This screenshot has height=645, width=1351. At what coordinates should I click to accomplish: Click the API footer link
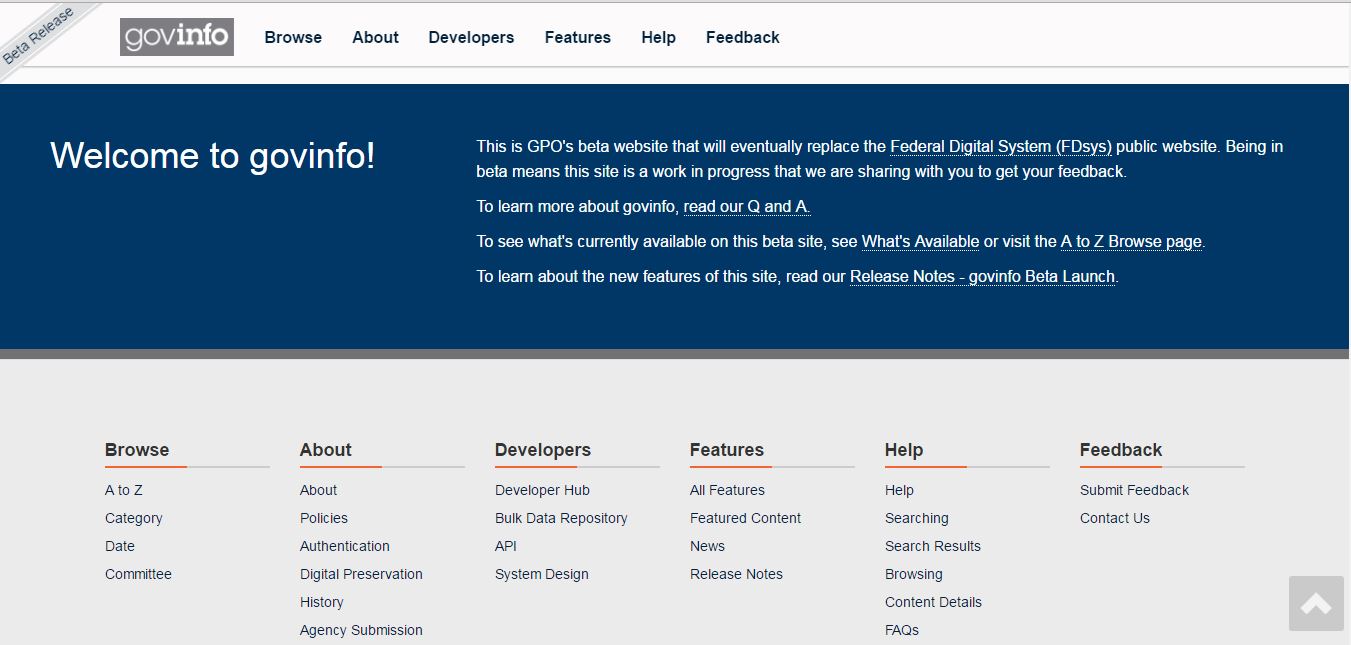point(506,546)
